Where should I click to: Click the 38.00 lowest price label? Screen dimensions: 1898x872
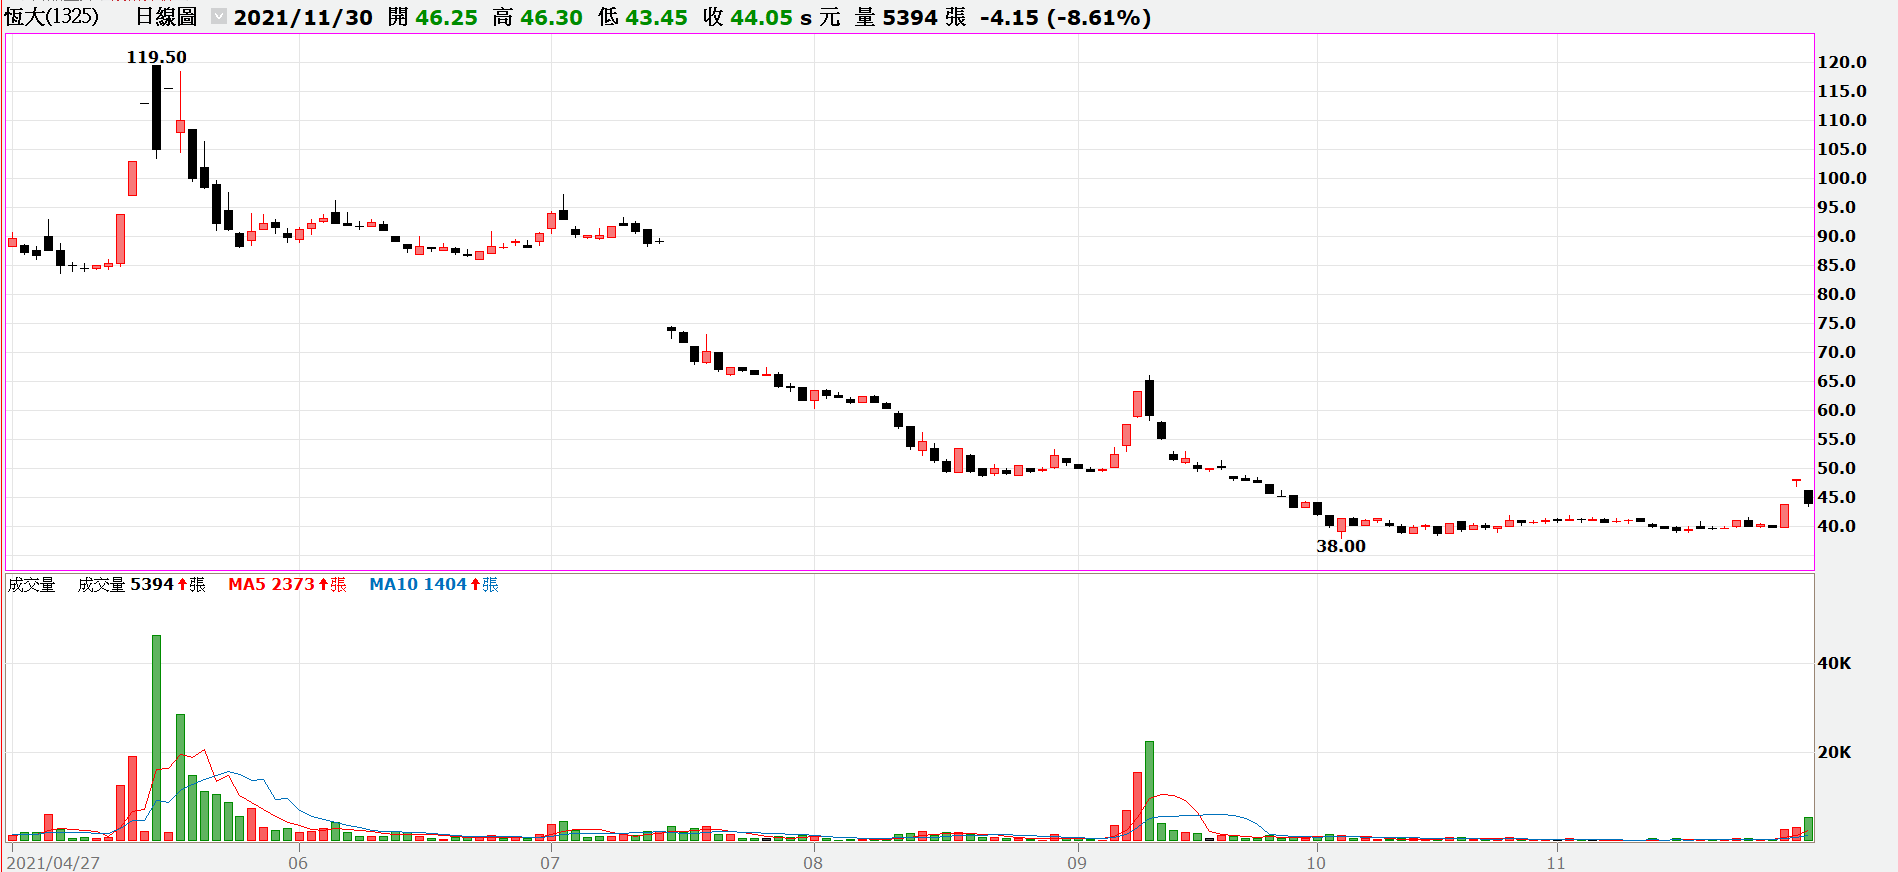pyautogui.click(x=1340, y=546)
